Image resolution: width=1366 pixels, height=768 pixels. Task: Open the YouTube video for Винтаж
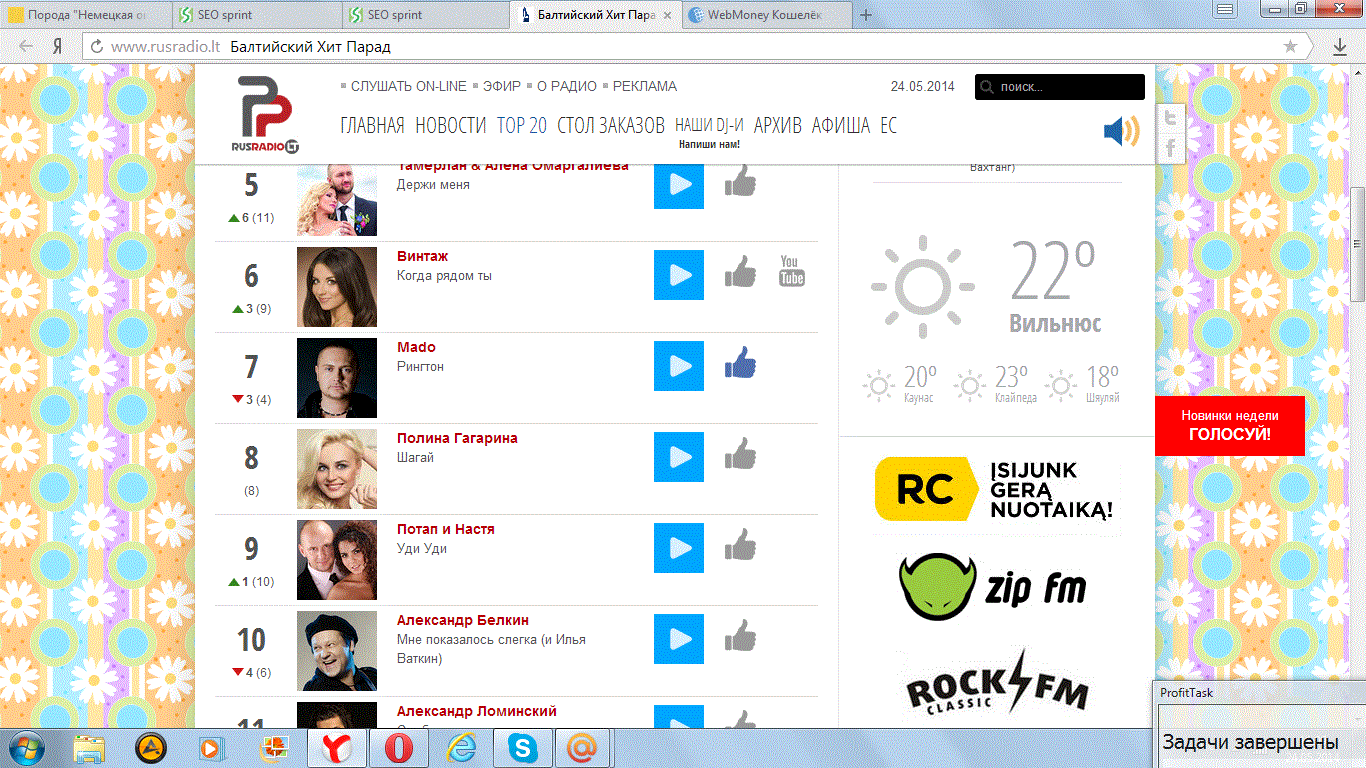pos(791,271)
